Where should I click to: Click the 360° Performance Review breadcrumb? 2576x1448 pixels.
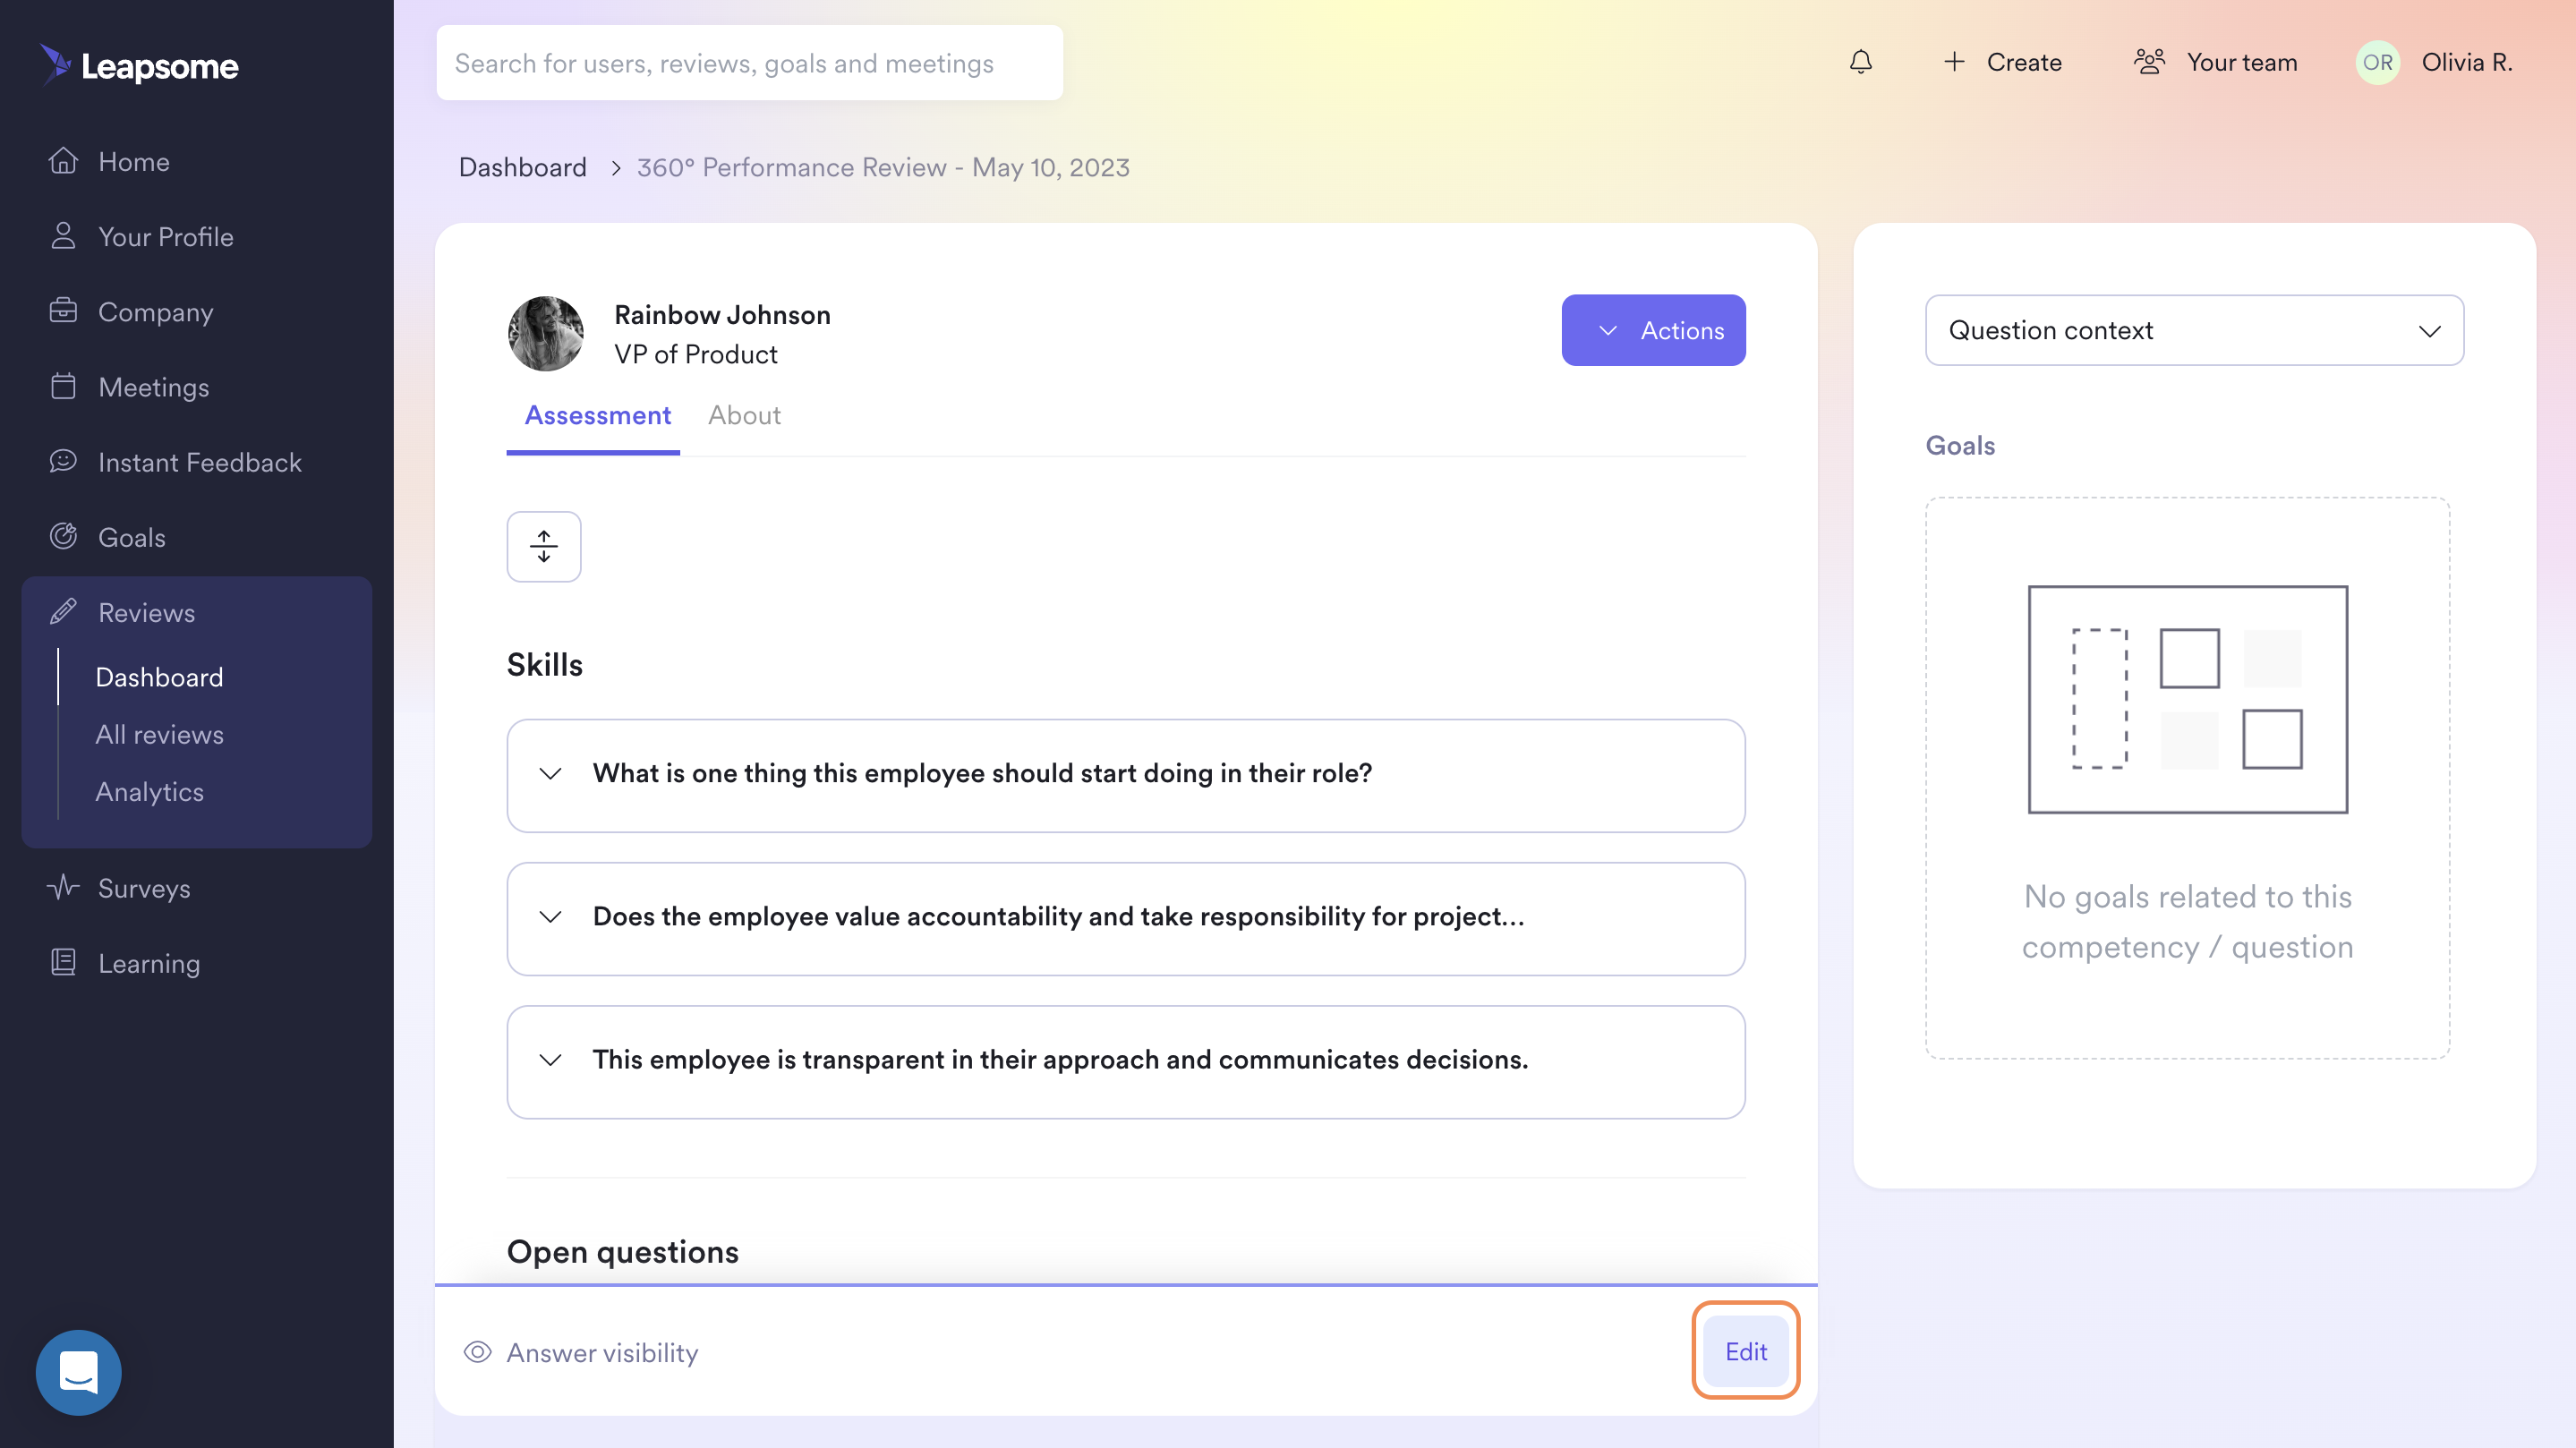[883, 167]
